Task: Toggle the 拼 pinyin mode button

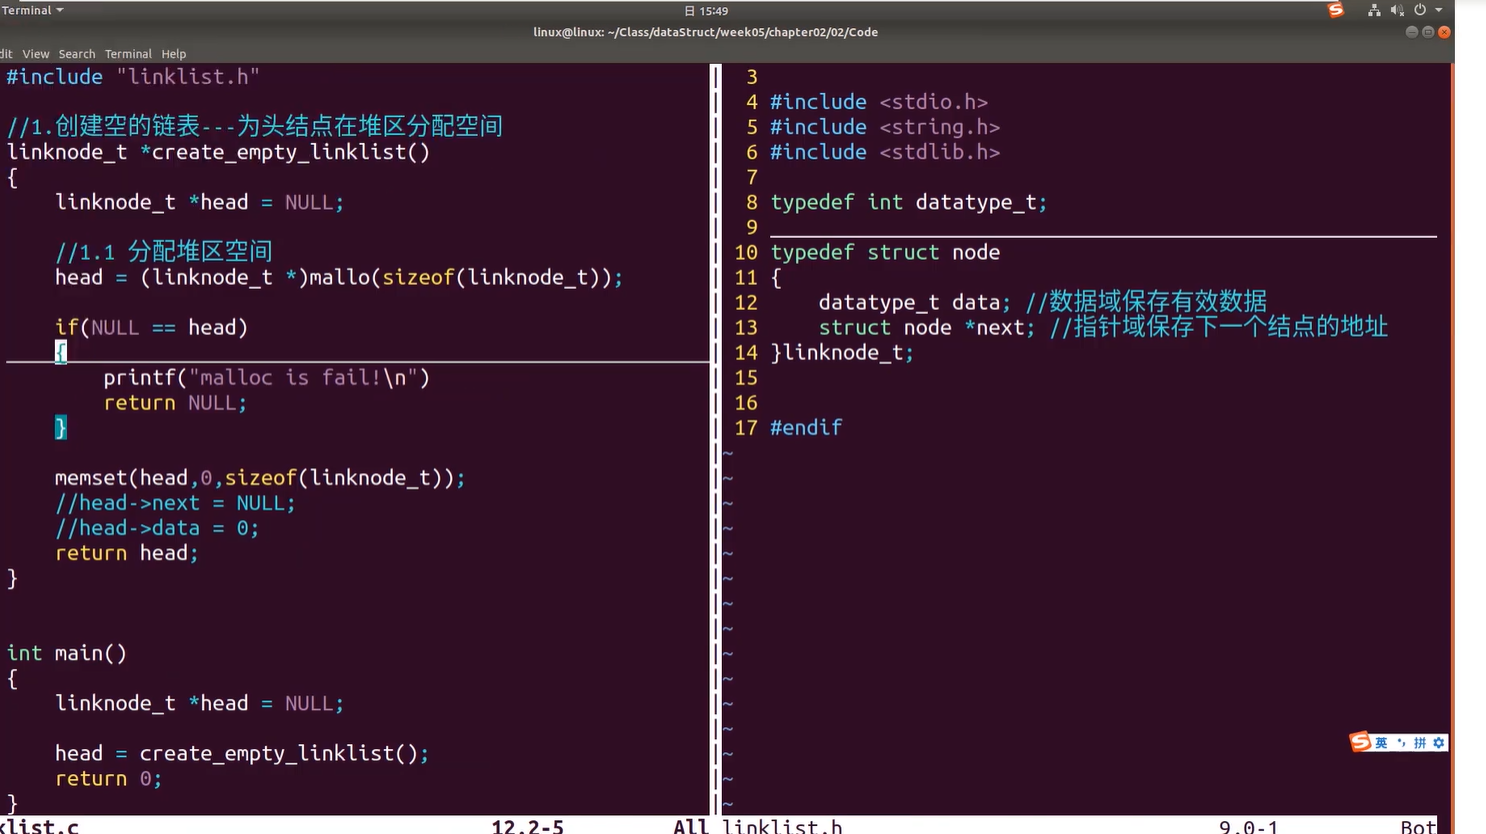Action: point(1420,743)
